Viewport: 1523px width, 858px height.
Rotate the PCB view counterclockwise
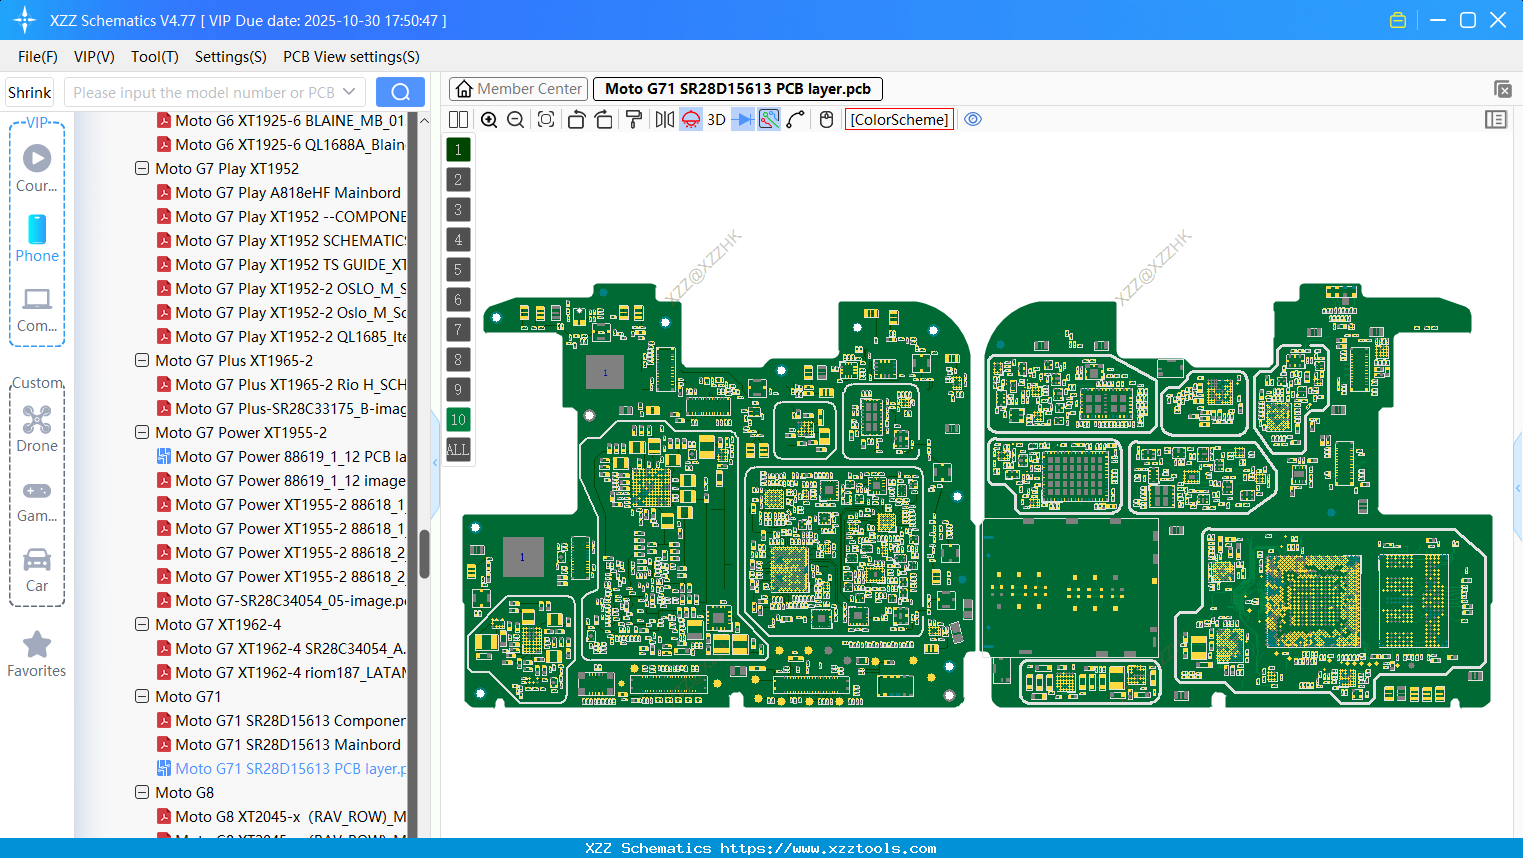tap(576, 119)
